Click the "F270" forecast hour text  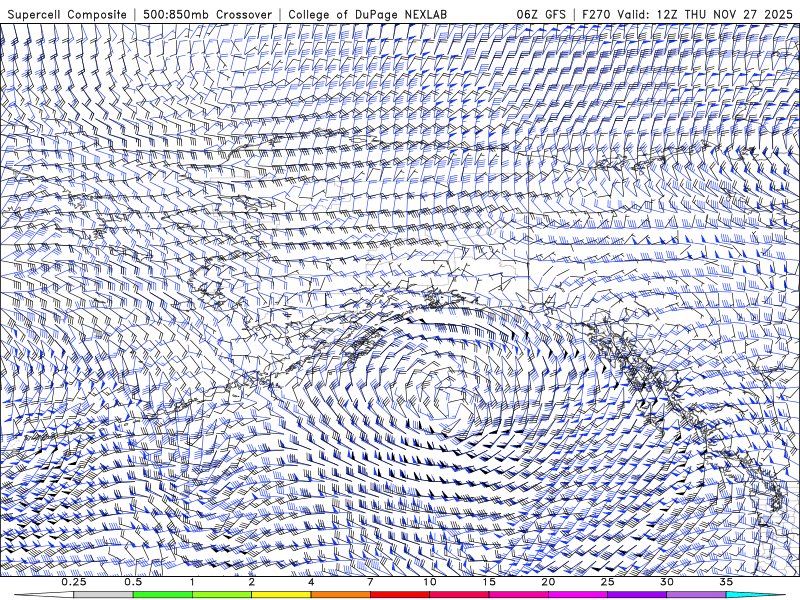pos(597,14)
